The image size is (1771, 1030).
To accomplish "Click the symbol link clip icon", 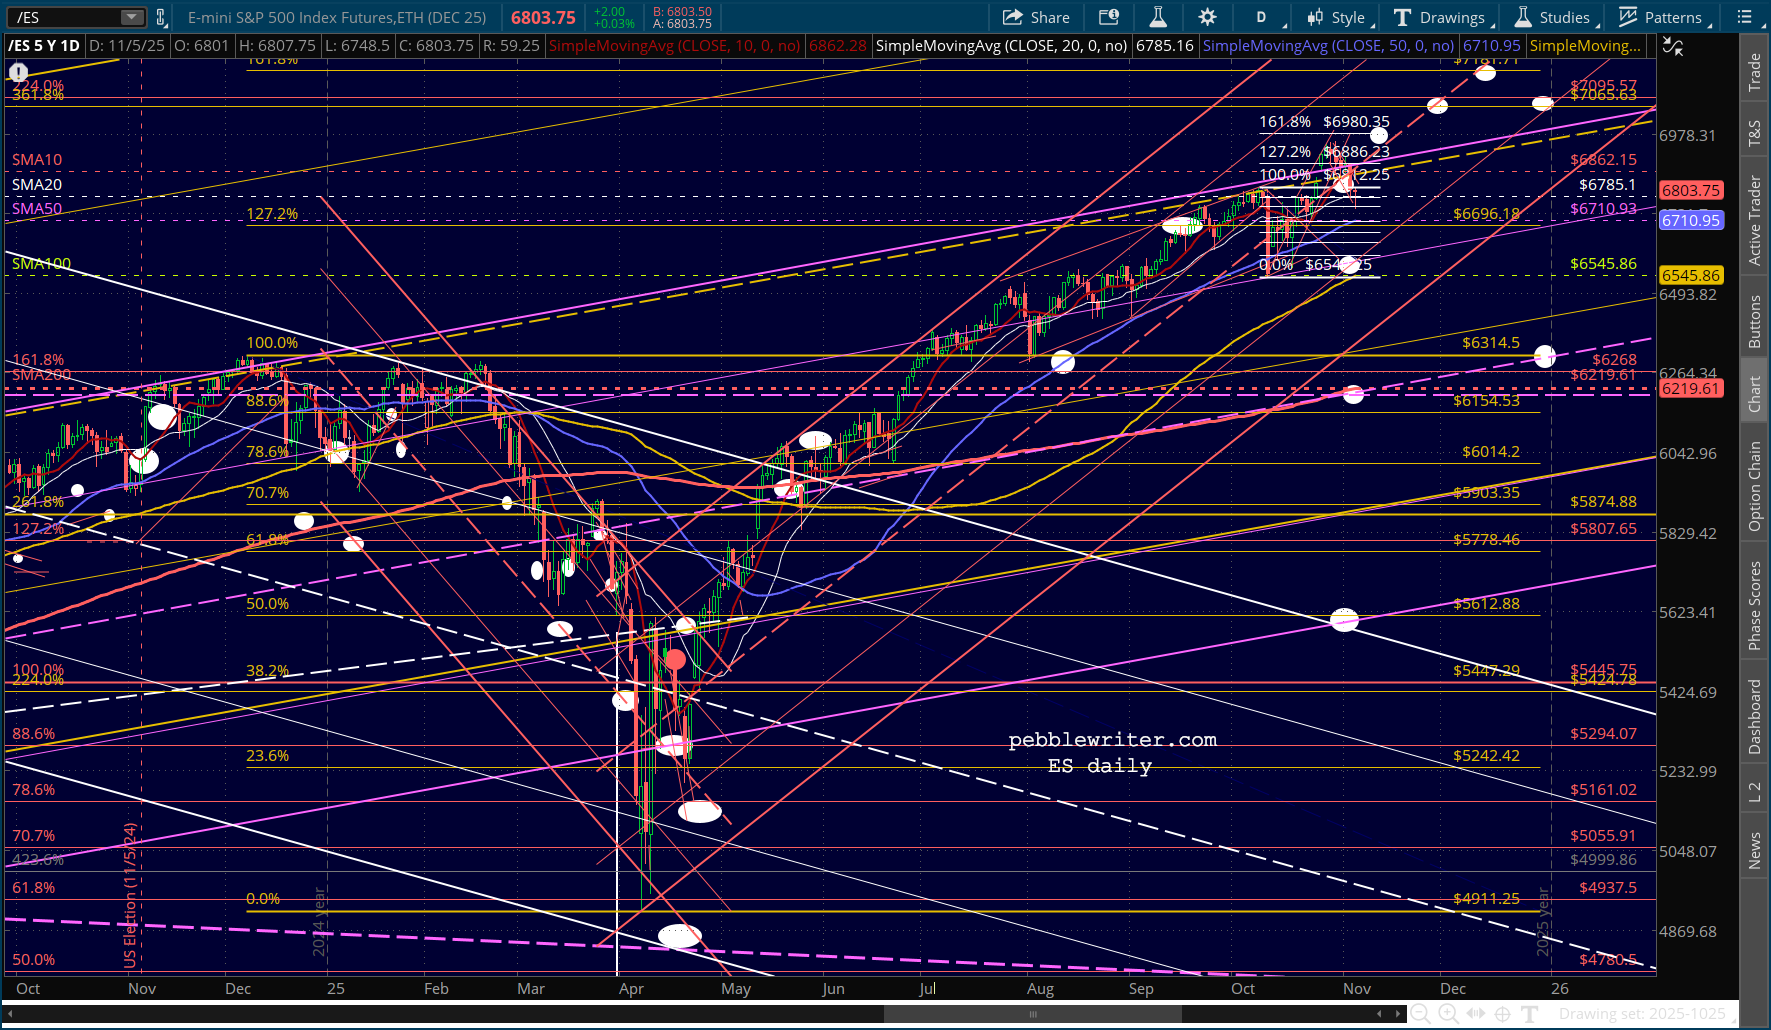I will pos(160,17).
